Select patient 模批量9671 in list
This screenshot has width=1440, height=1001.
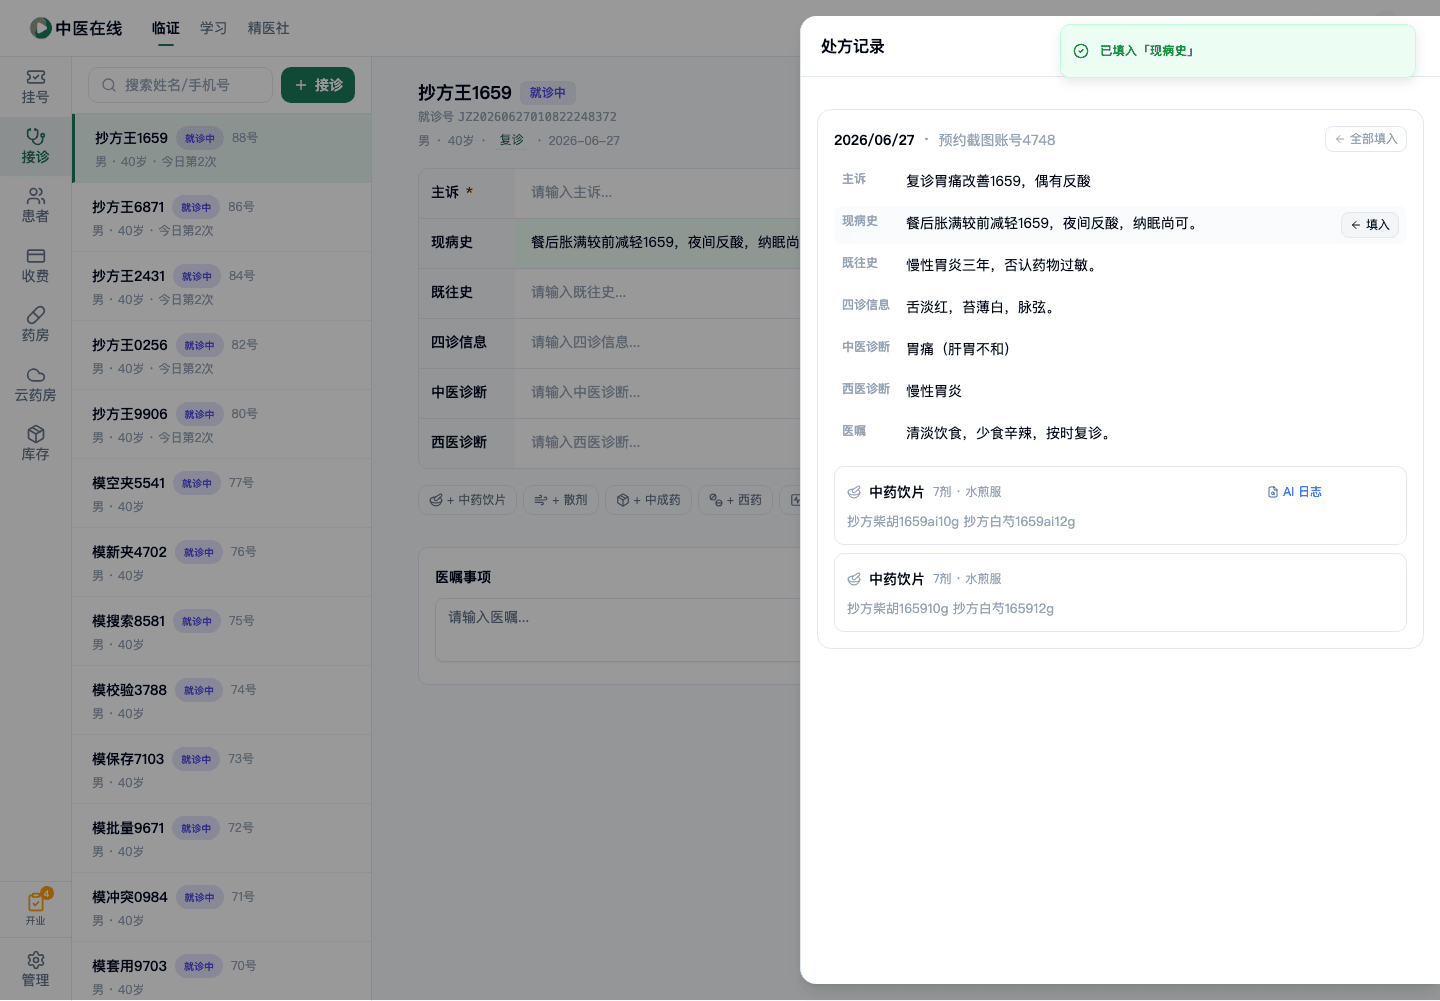[222, 839]
